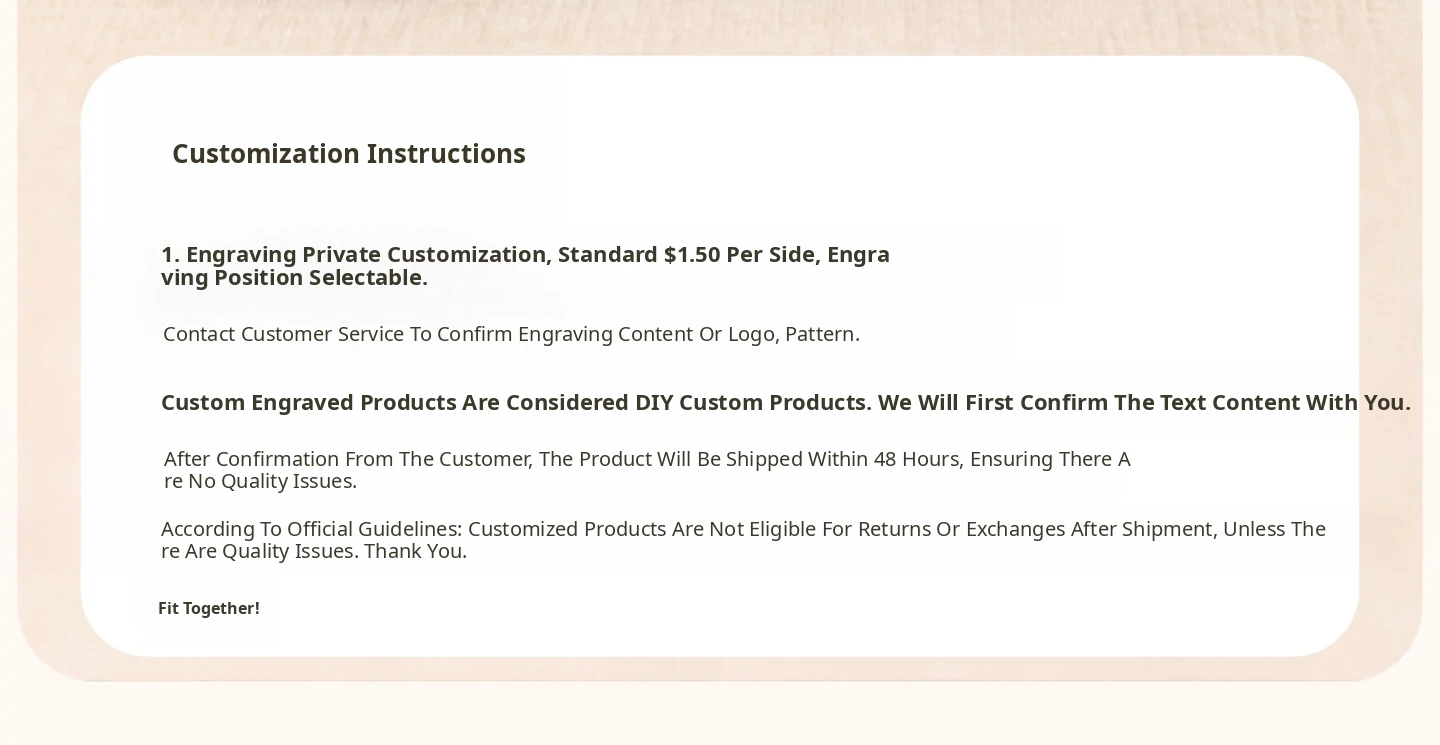Click "After Confirmation From The Customer" text
The height and width of the screenshot is (745, 1440).
[348, 459]
